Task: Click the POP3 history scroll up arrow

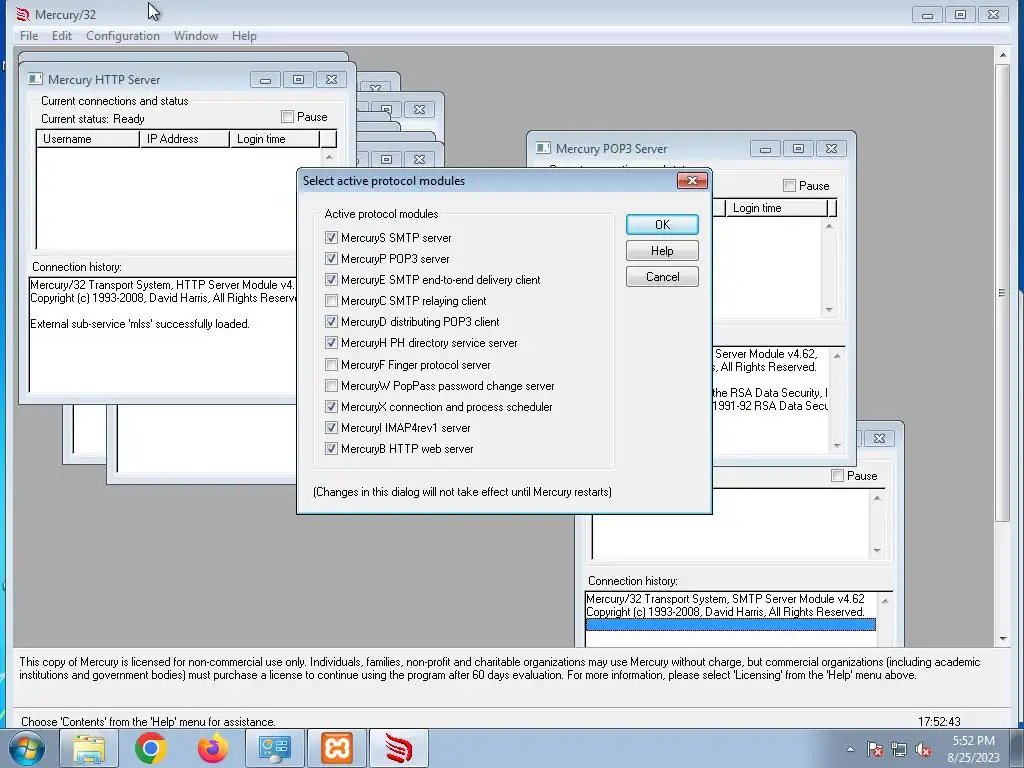Action: click(x=837, y=355)
